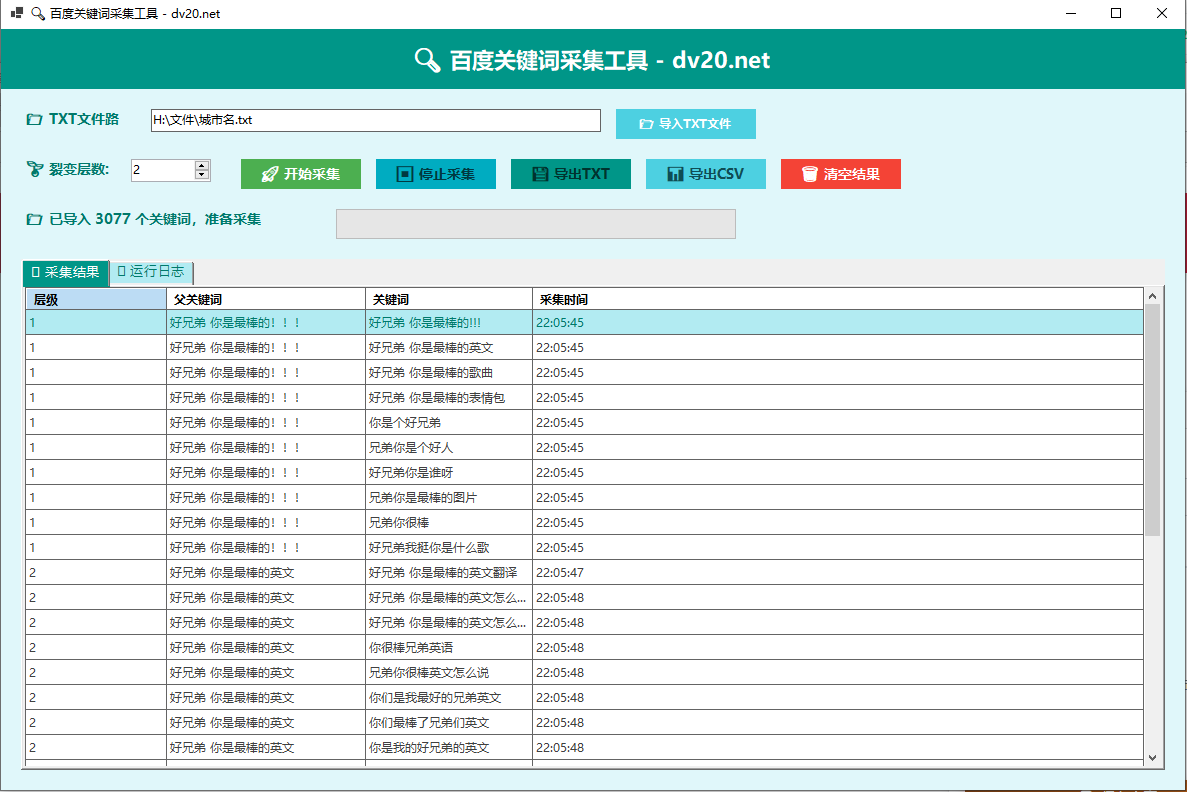Click inside the TXT file path input field
The image size is (1187, 792).
[375, 119]
